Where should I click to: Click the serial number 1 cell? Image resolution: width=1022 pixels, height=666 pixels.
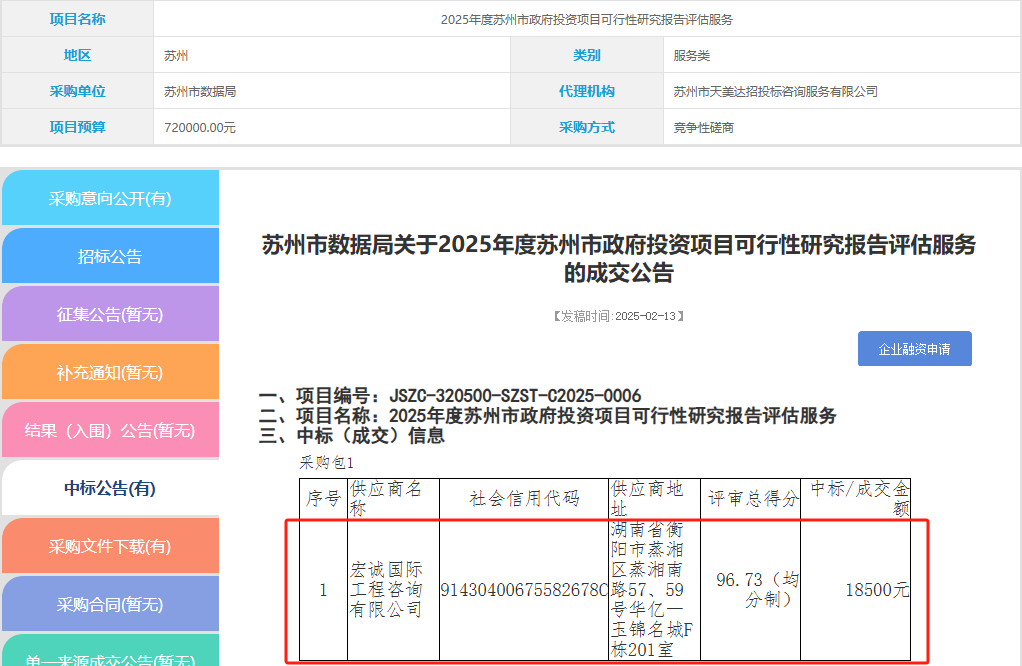323,590
